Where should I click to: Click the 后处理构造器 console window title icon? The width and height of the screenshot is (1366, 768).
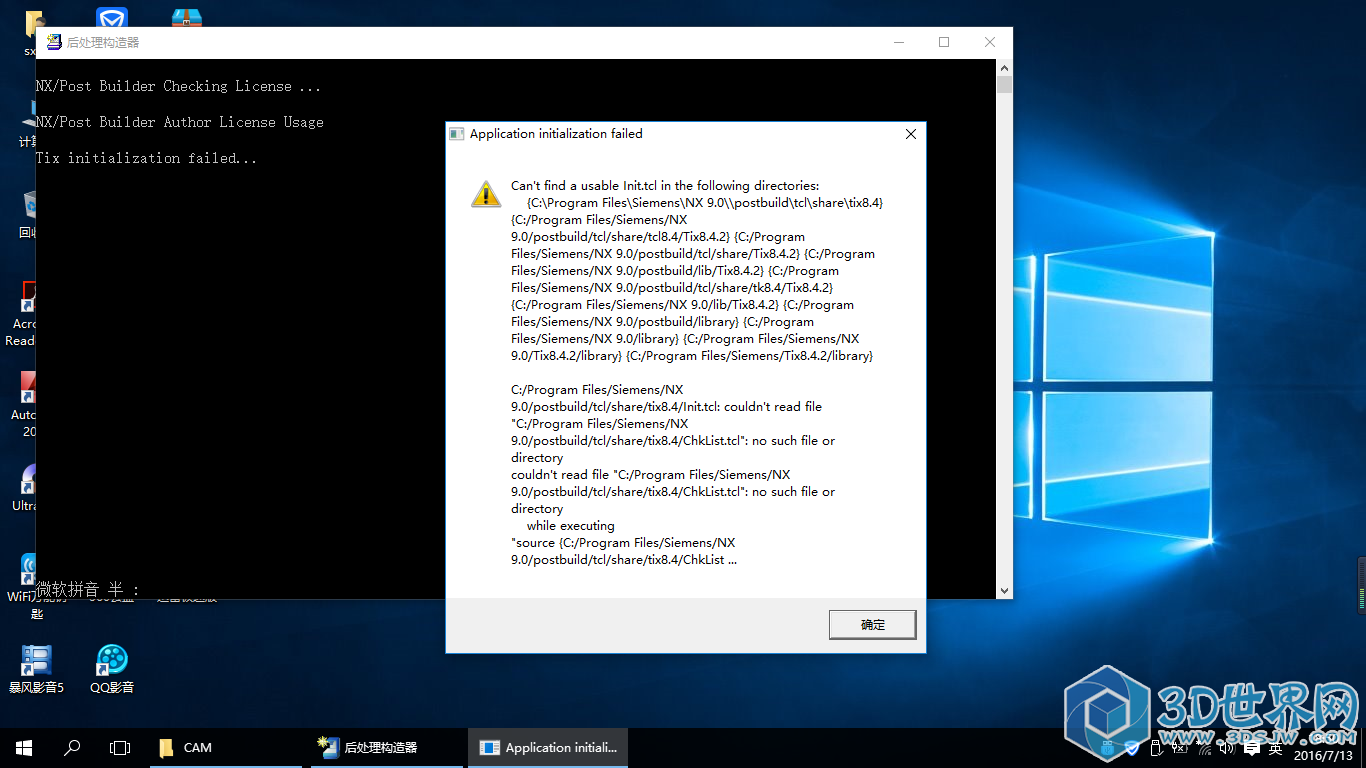pyautogui.click(x=52, y=42)
